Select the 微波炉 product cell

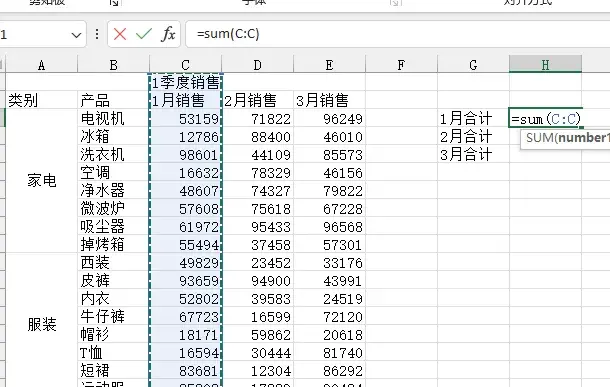point(113,208)
